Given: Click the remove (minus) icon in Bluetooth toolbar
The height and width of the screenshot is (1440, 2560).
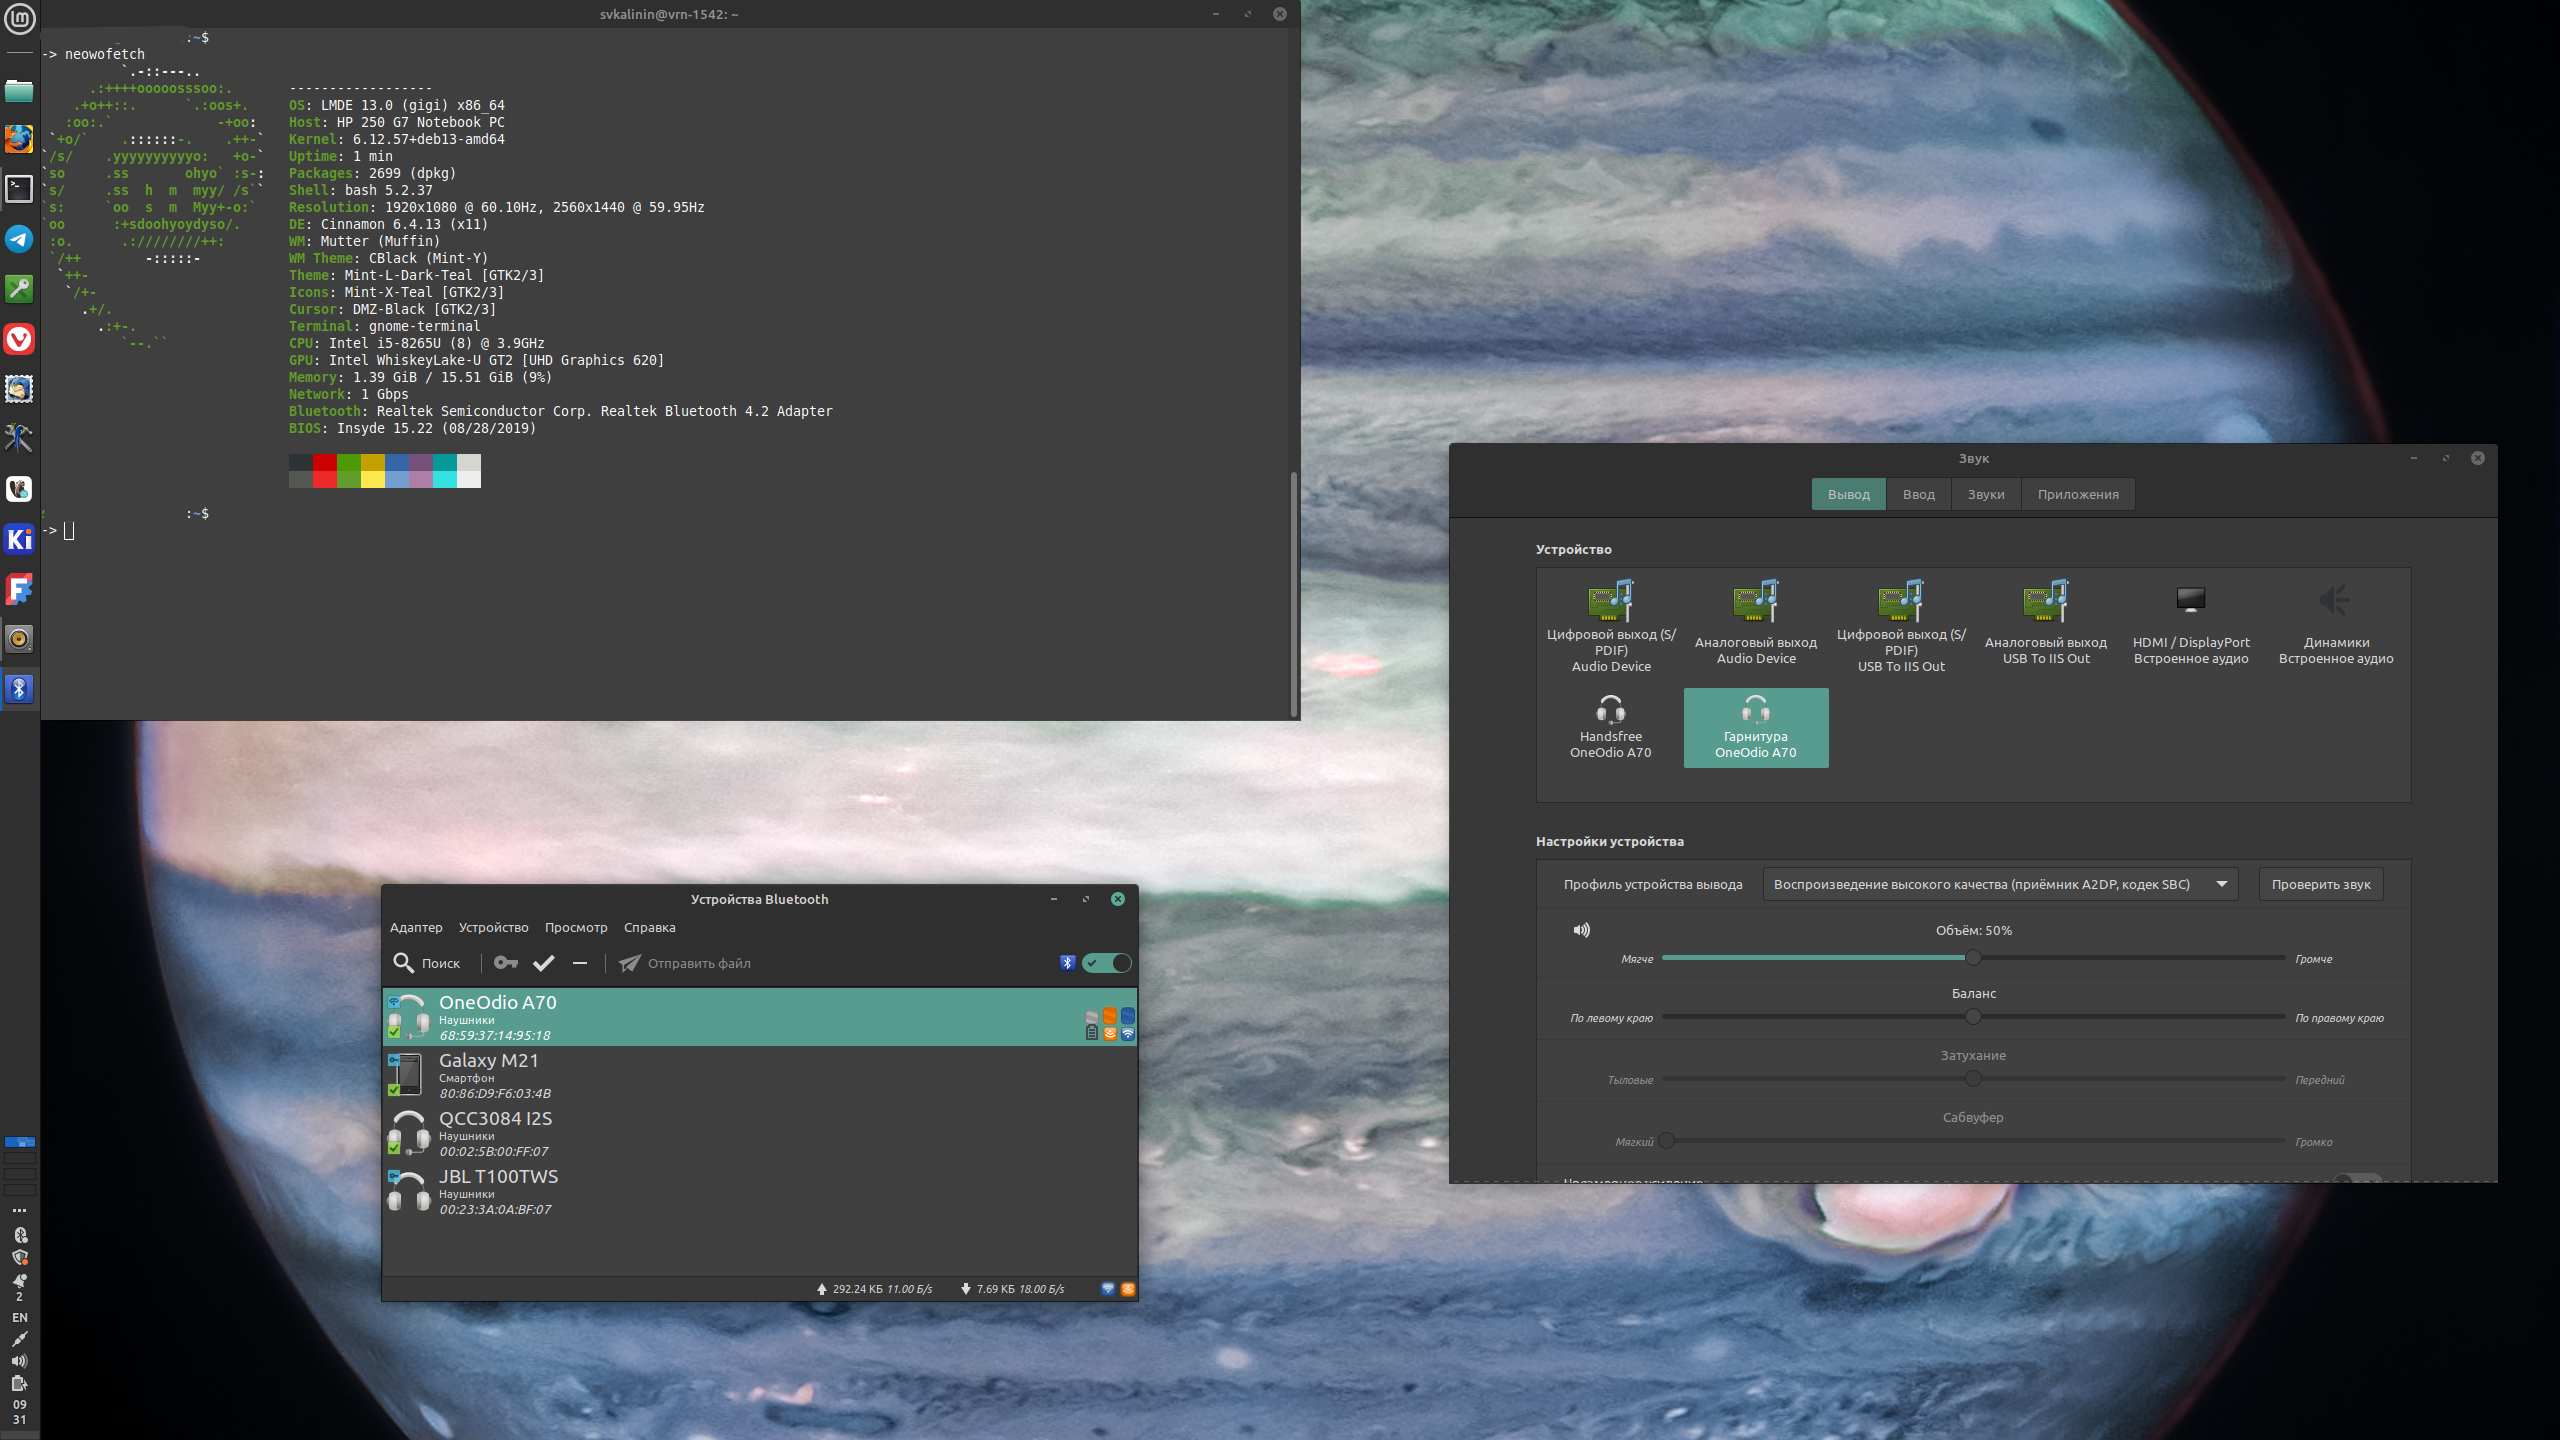Looking at the screenshot, I should coord(580,963).
